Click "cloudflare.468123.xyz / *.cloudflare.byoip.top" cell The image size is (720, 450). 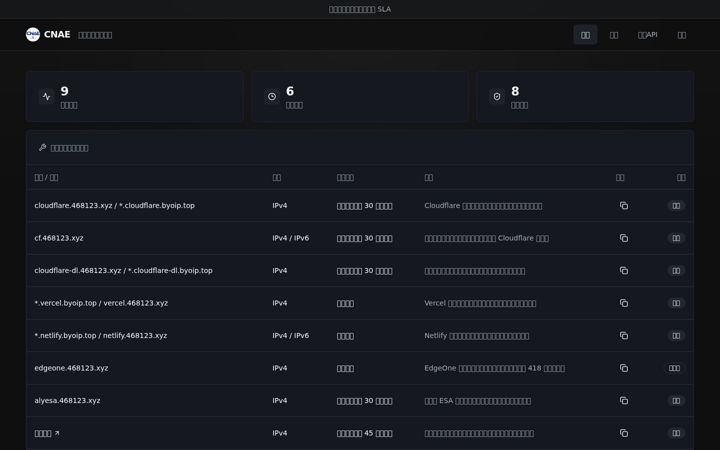click(x=114, y=205)
